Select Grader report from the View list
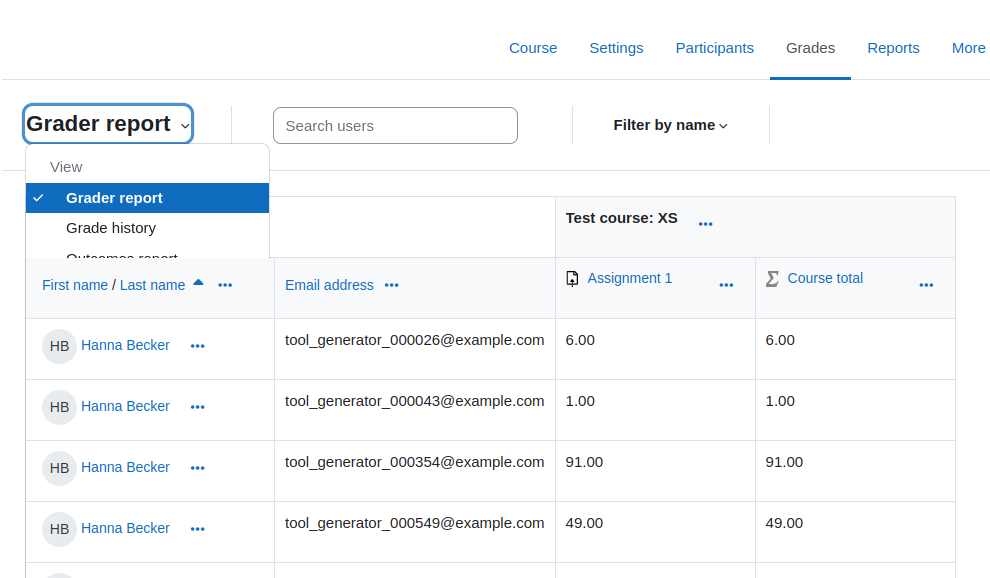This screenshot has width=990, height=578. coord(148,198)
